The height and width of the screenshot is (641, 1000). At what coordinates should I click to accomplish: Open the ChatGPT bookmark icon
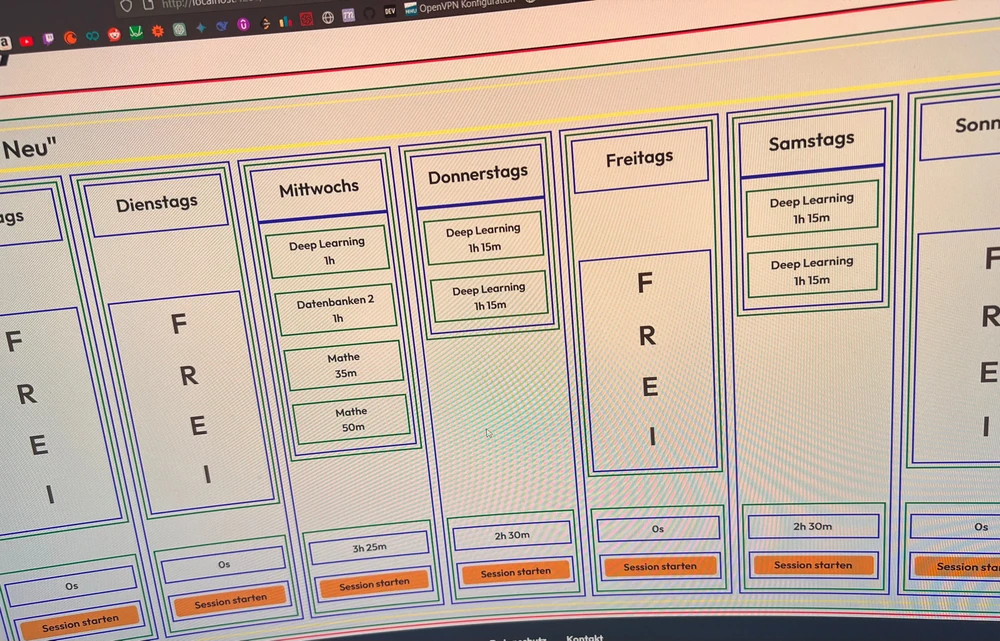click(x=179, y=30)
